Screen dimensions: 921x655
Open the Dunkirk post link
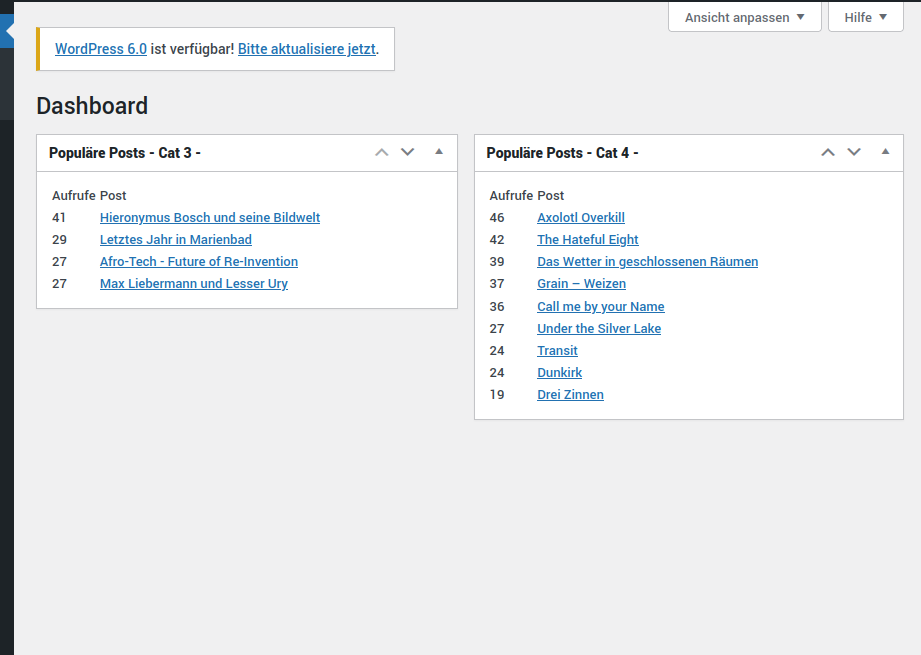[x=560, y=372]
